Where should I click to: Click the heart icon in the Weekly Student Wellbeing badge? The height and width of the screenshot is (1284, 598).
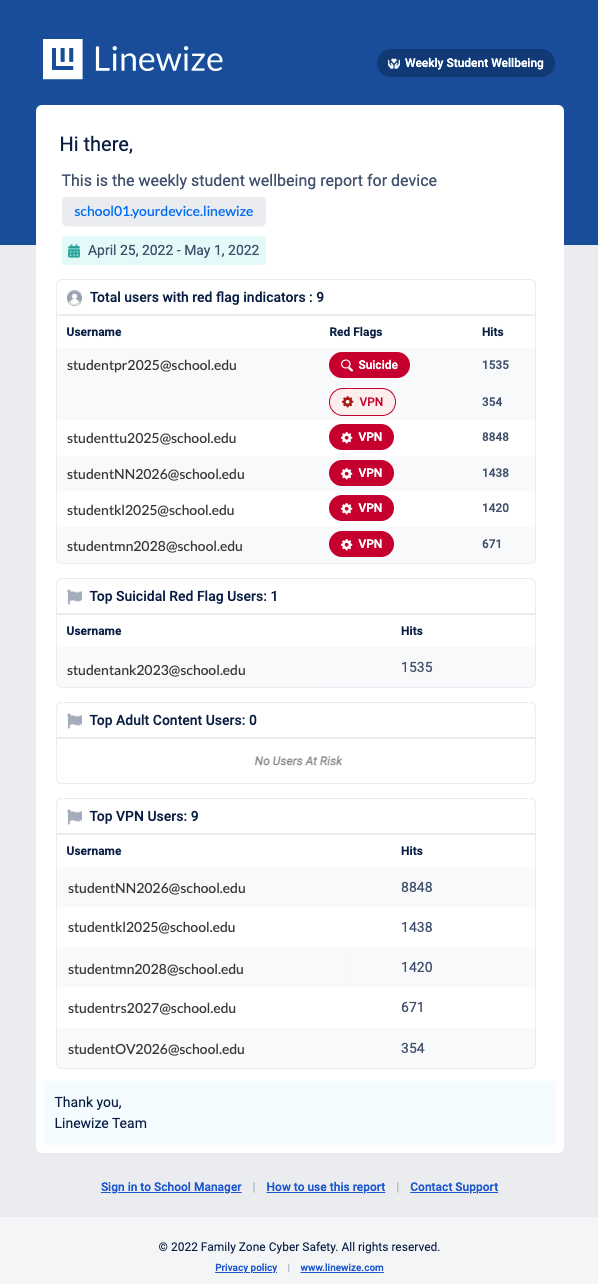394,63
